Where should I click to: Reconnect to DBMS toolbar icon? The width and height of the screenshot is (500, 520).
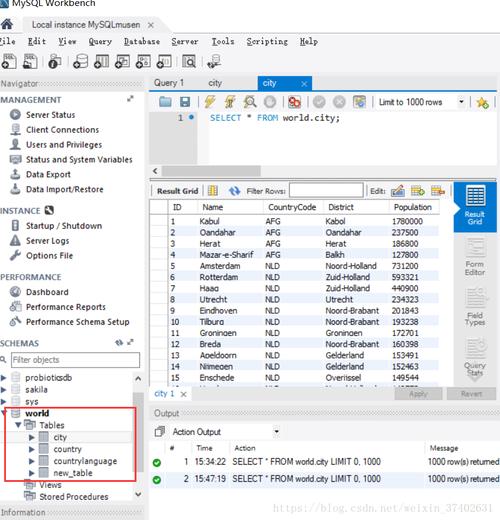coord(213,62)
